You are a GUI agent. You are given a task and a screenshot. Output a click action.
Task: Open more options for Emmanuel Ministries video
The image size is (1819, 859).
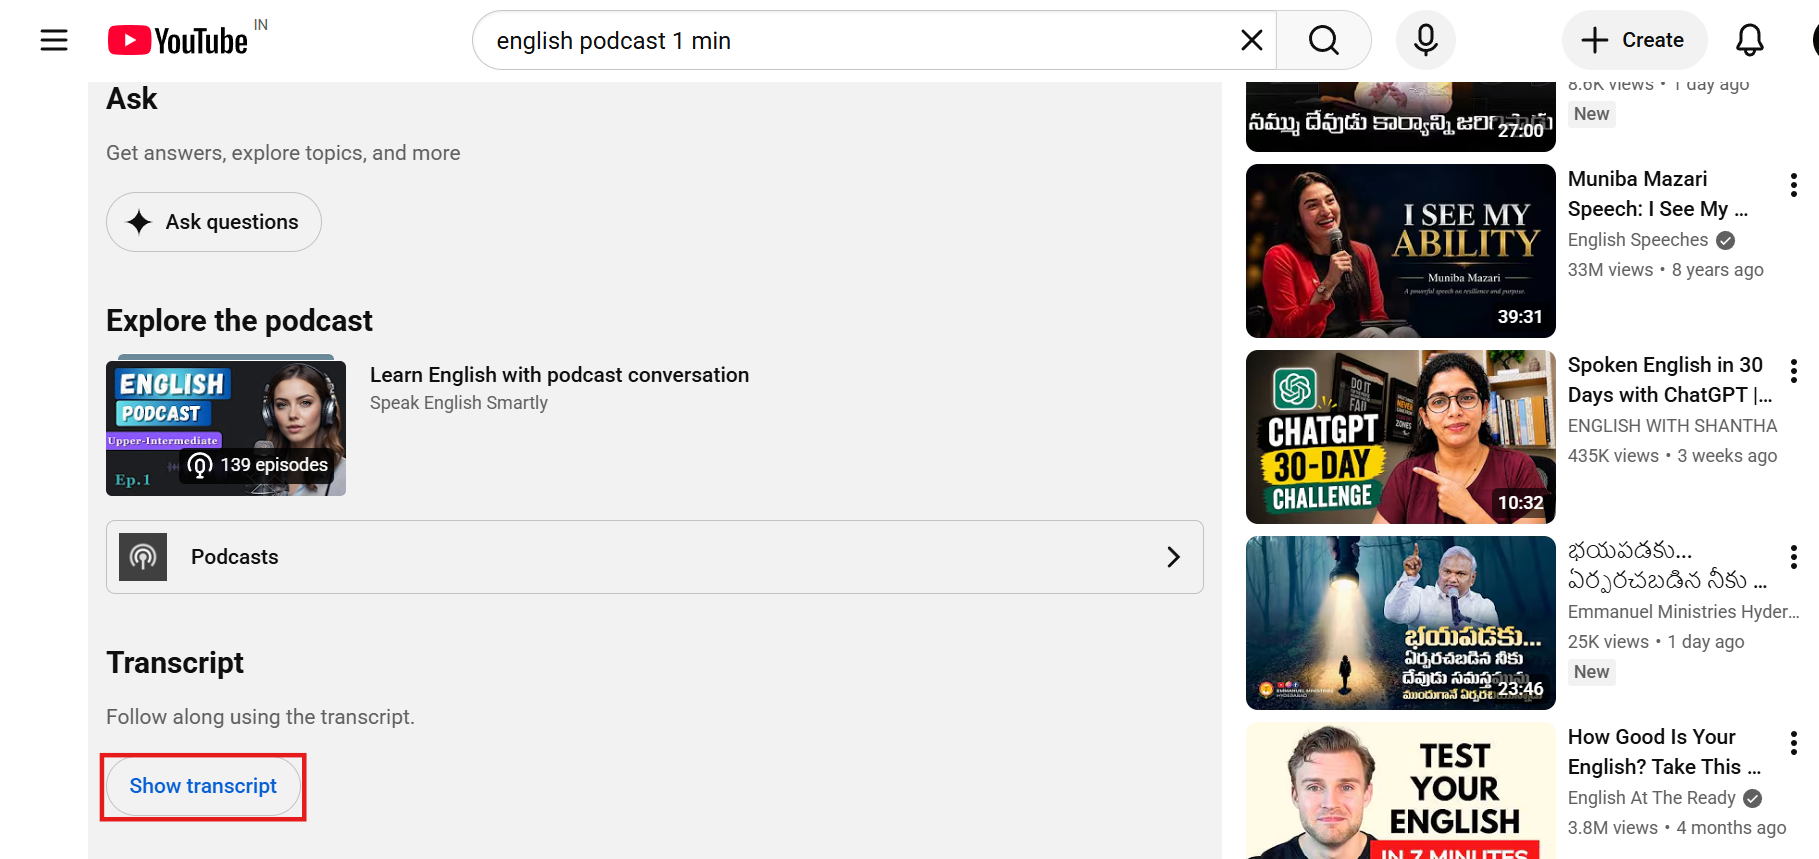(x=1793, y=557)
